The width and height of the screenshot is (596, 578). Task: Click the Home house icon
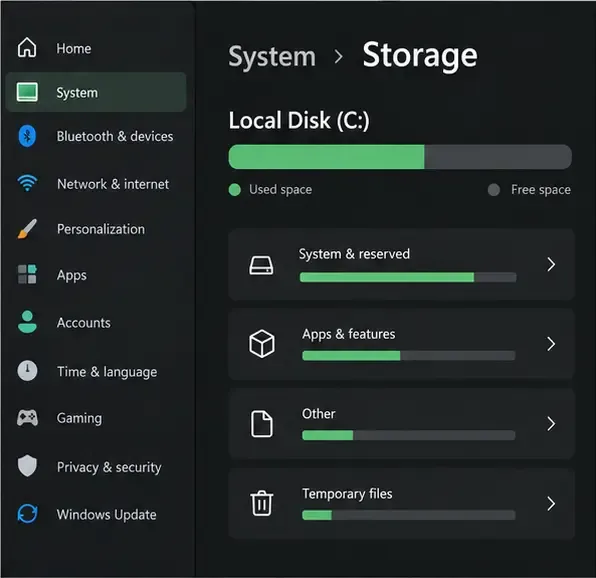27,48
